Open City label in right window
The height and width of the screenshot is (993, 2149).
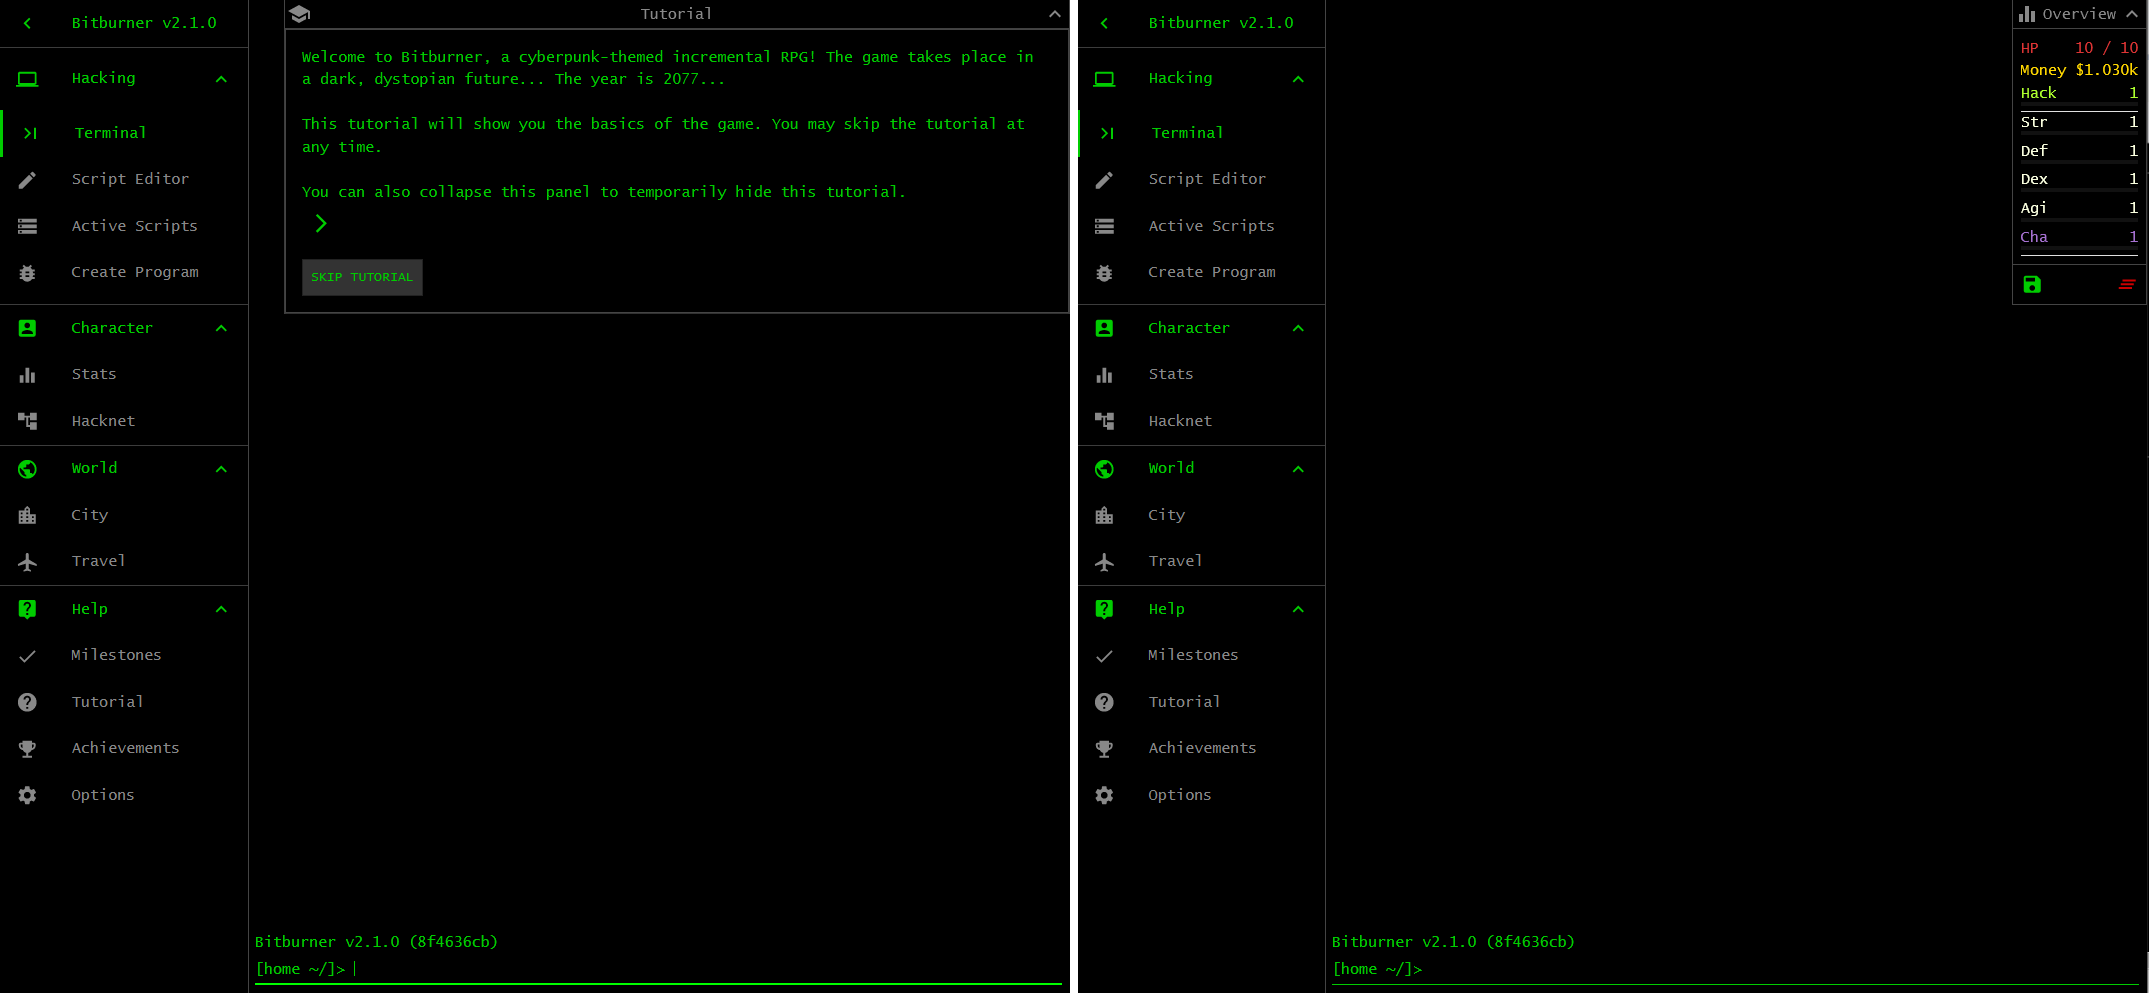(x=1166, y=515)
